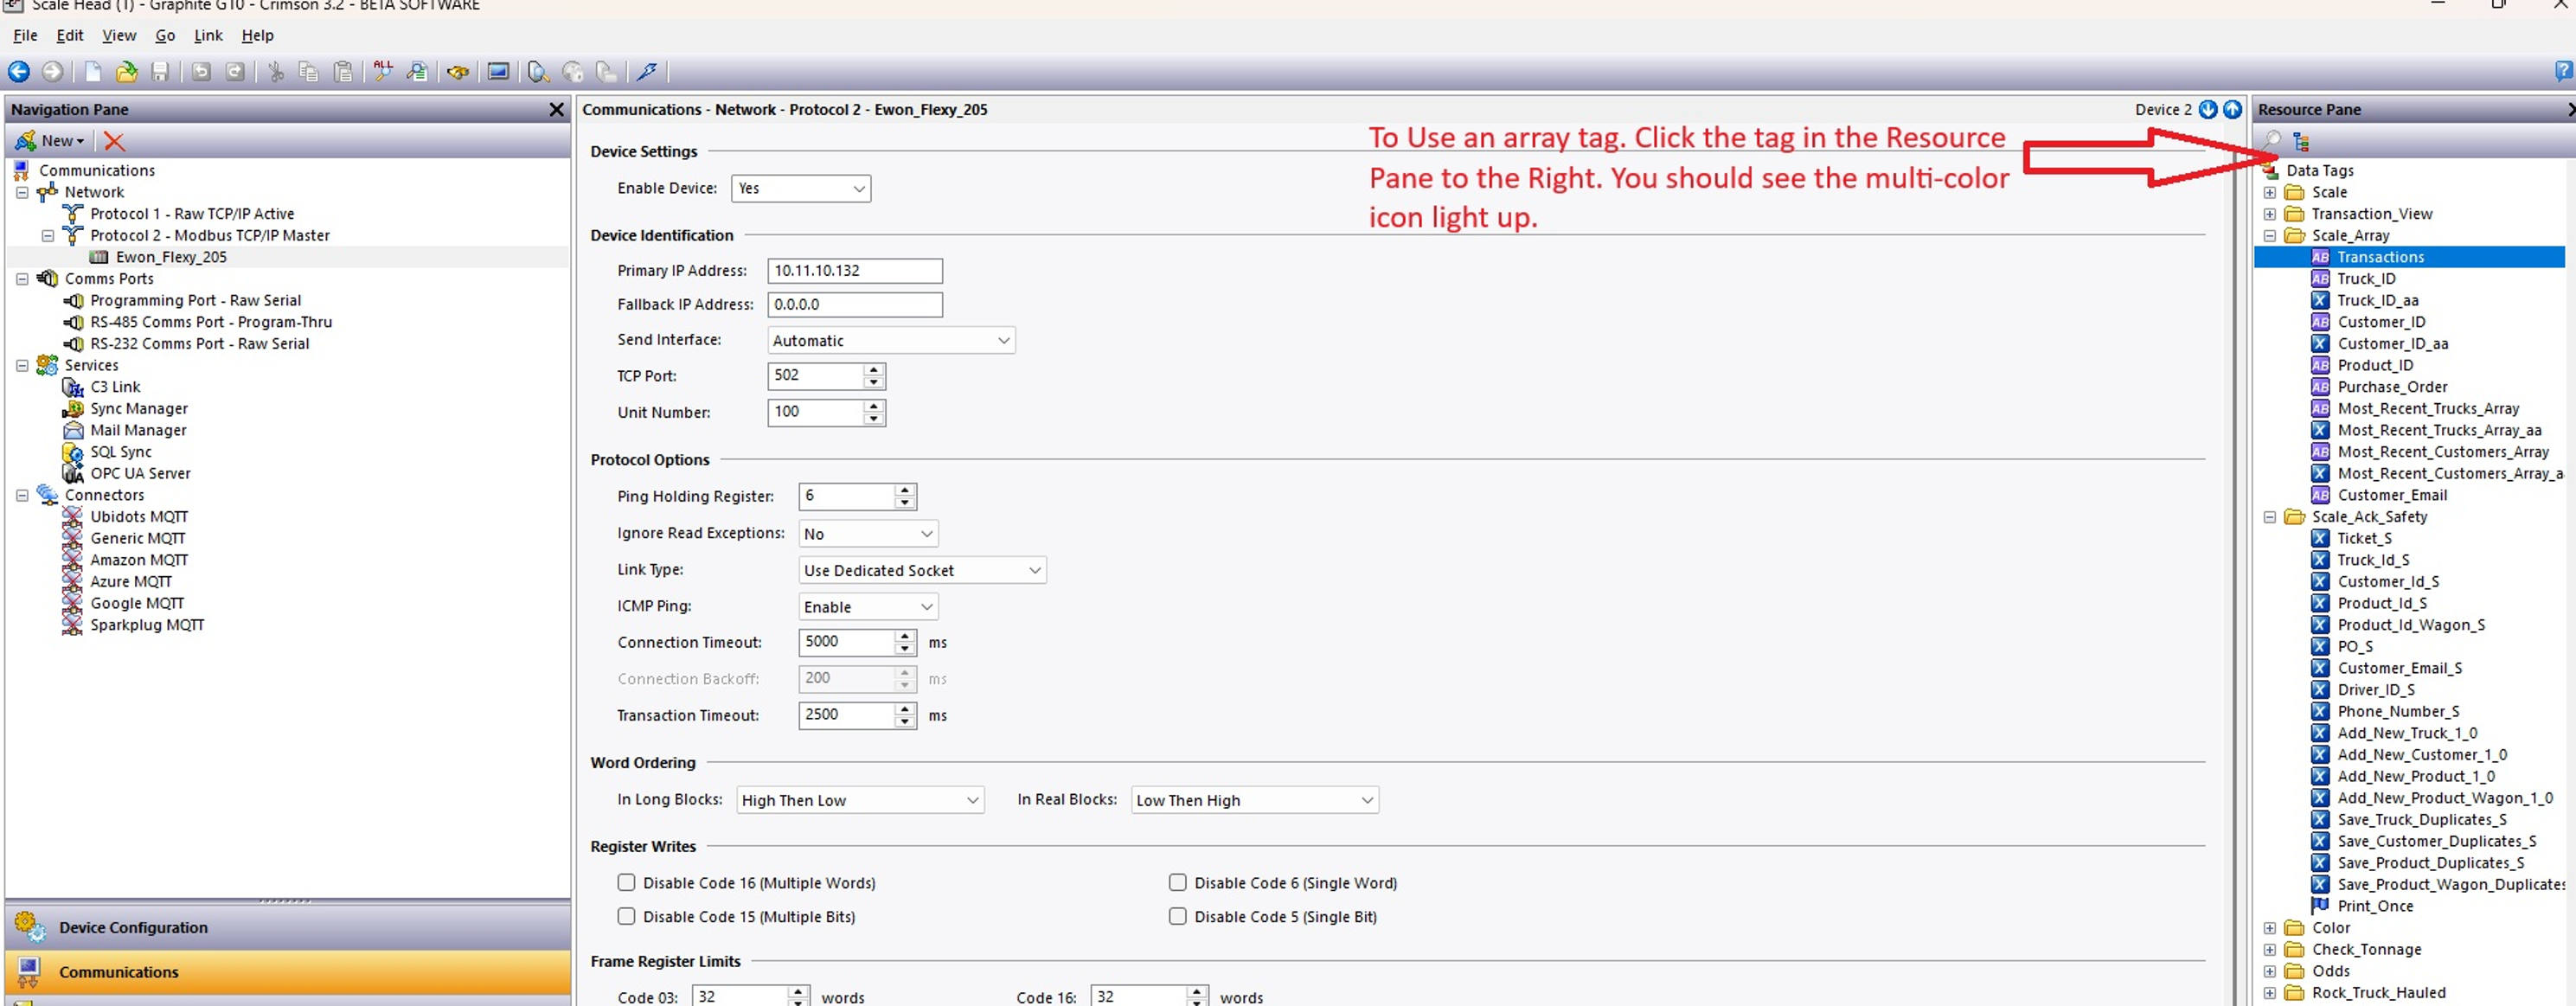Open the Enable Device dropdown

tap(801, 188)
